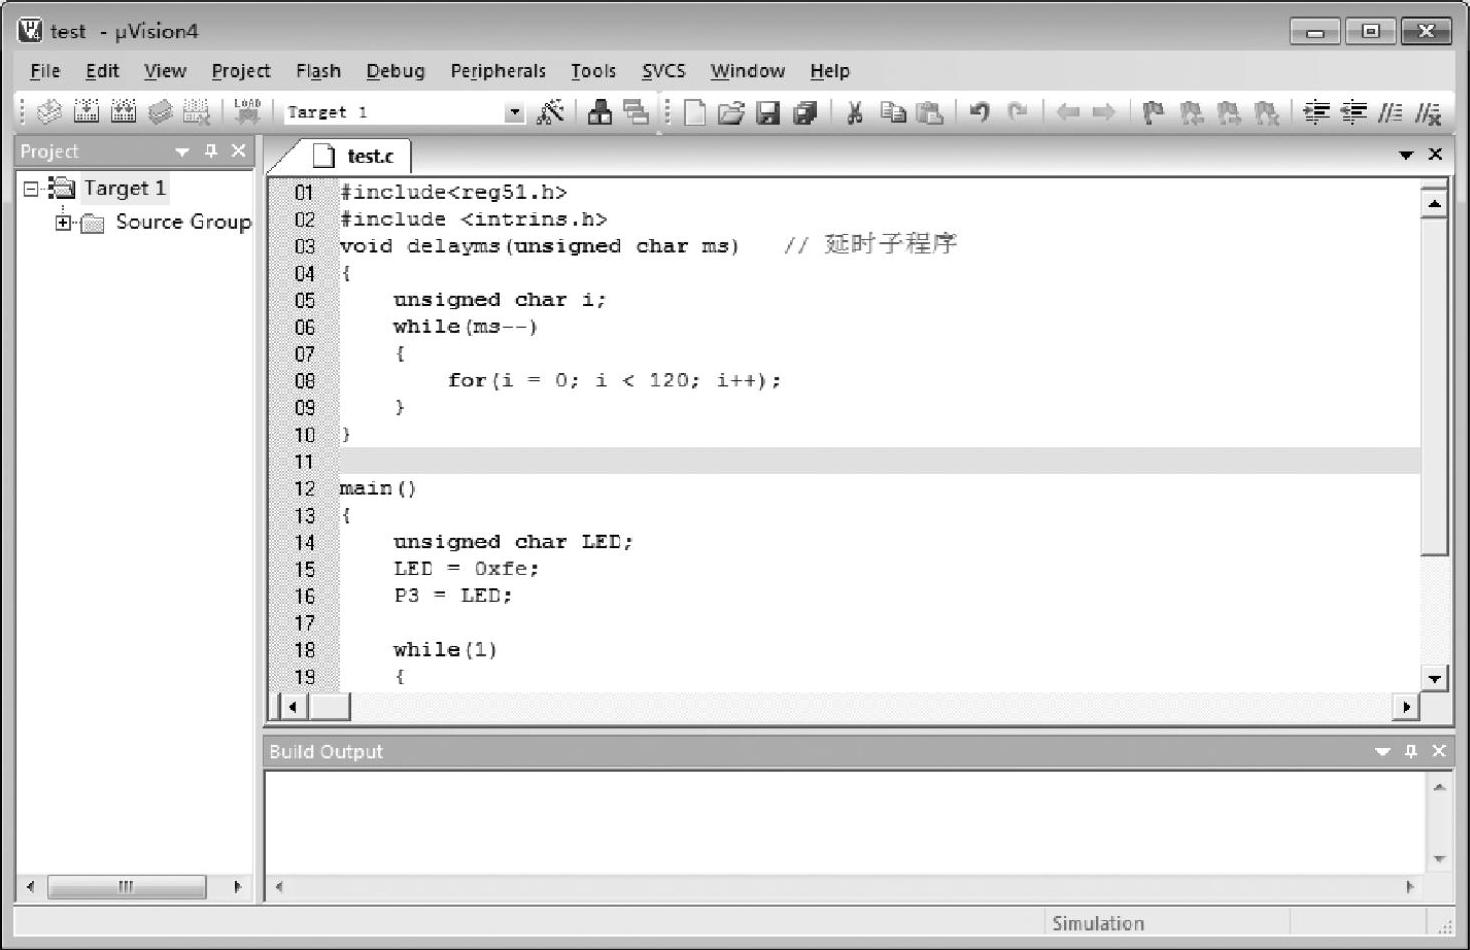Click the Build target toolbar icon
This screenshot has width=1470, height=950.
click(x=86, y=112)
